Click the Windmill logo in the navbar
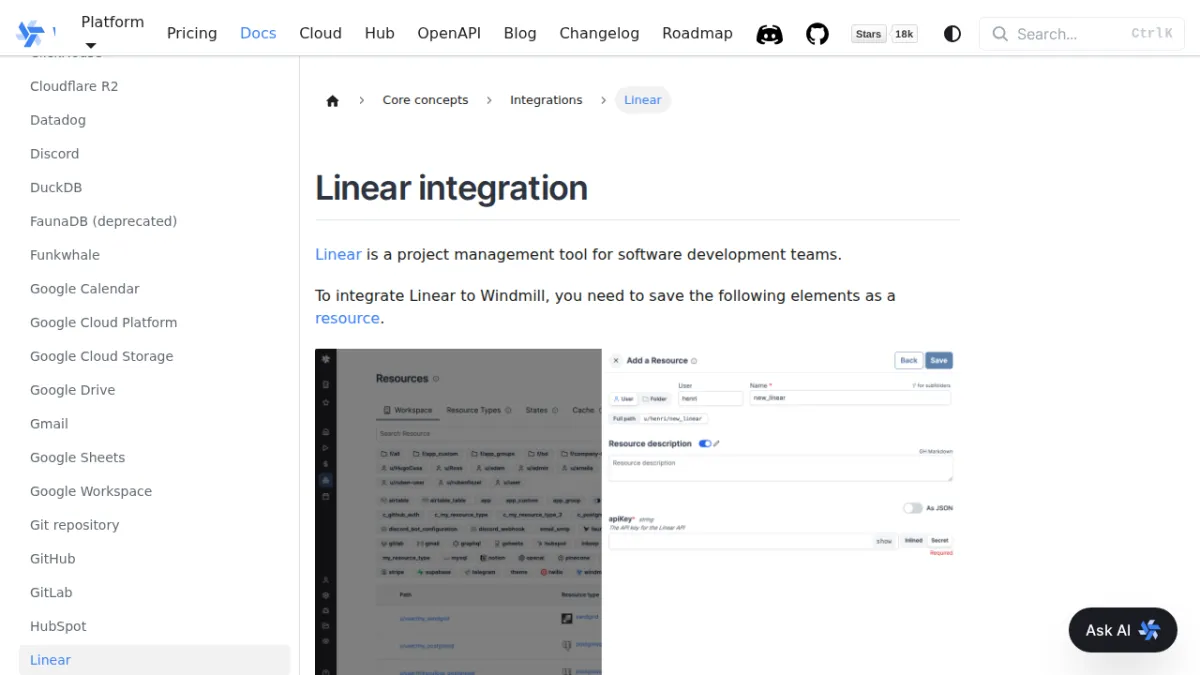This screenshot has width=1200, height=675. coord(30,33)
